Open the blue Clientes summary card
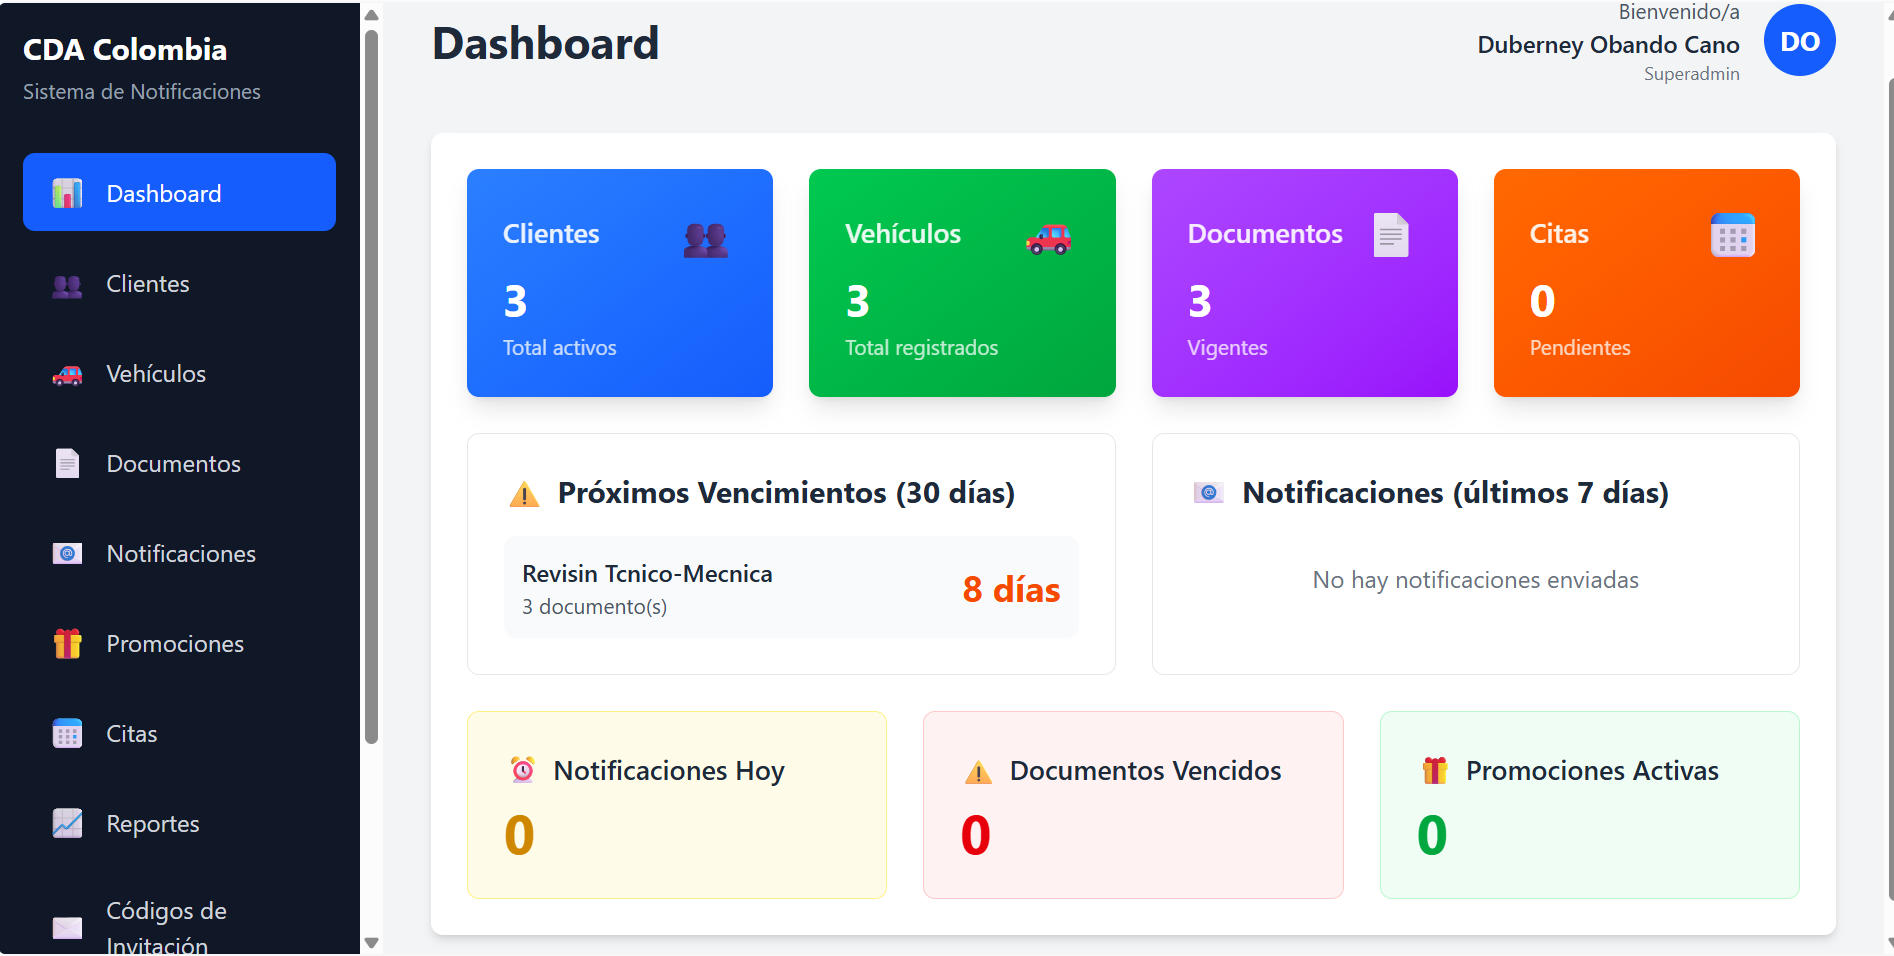1894x956 pixels. click(x=619, y=283)
